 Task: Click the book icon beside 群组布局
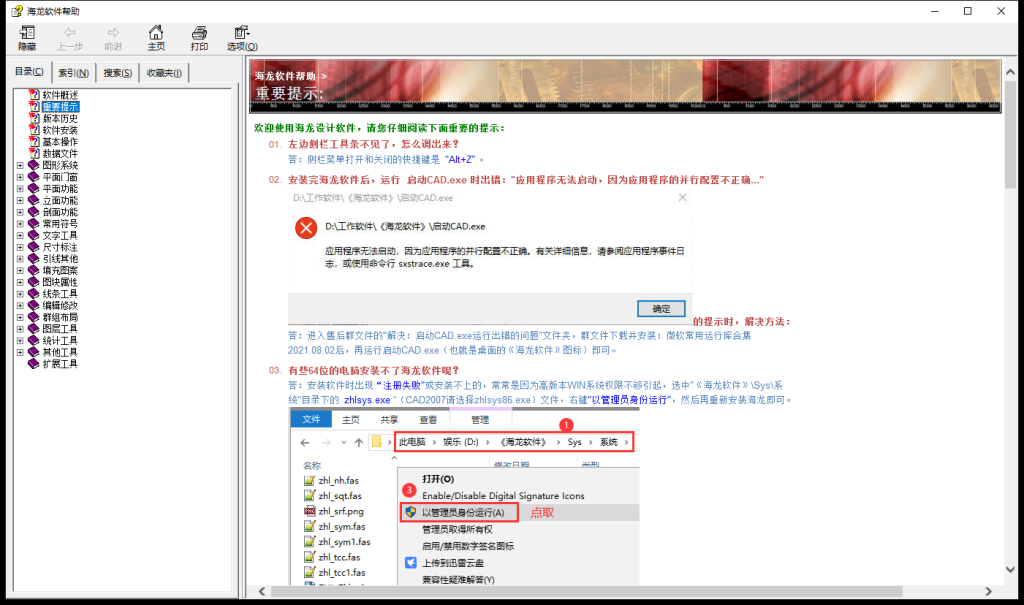click(34, 317)
